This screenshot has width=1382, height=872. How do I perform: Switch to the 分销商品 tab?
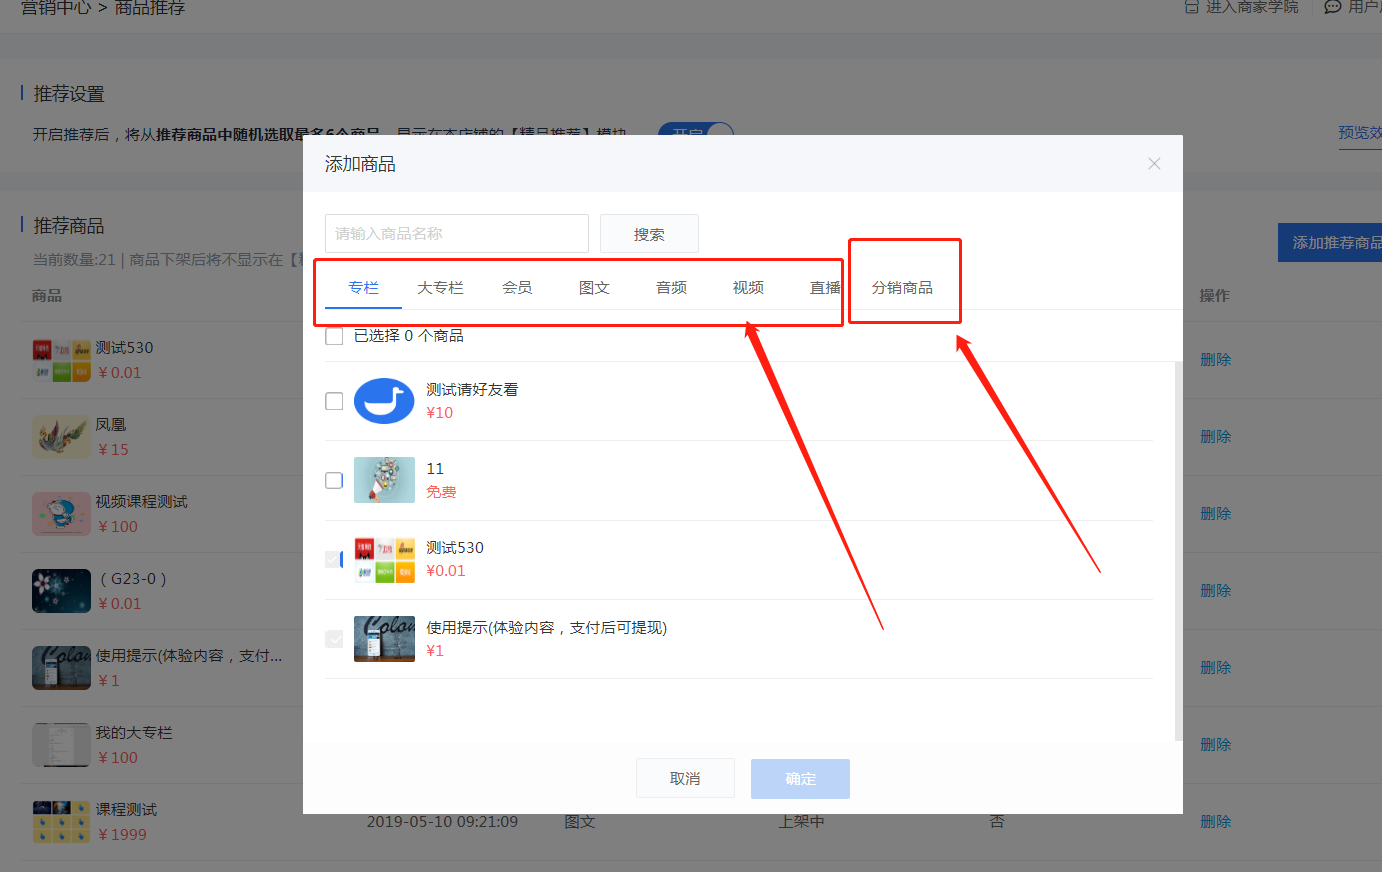point(902,288)
